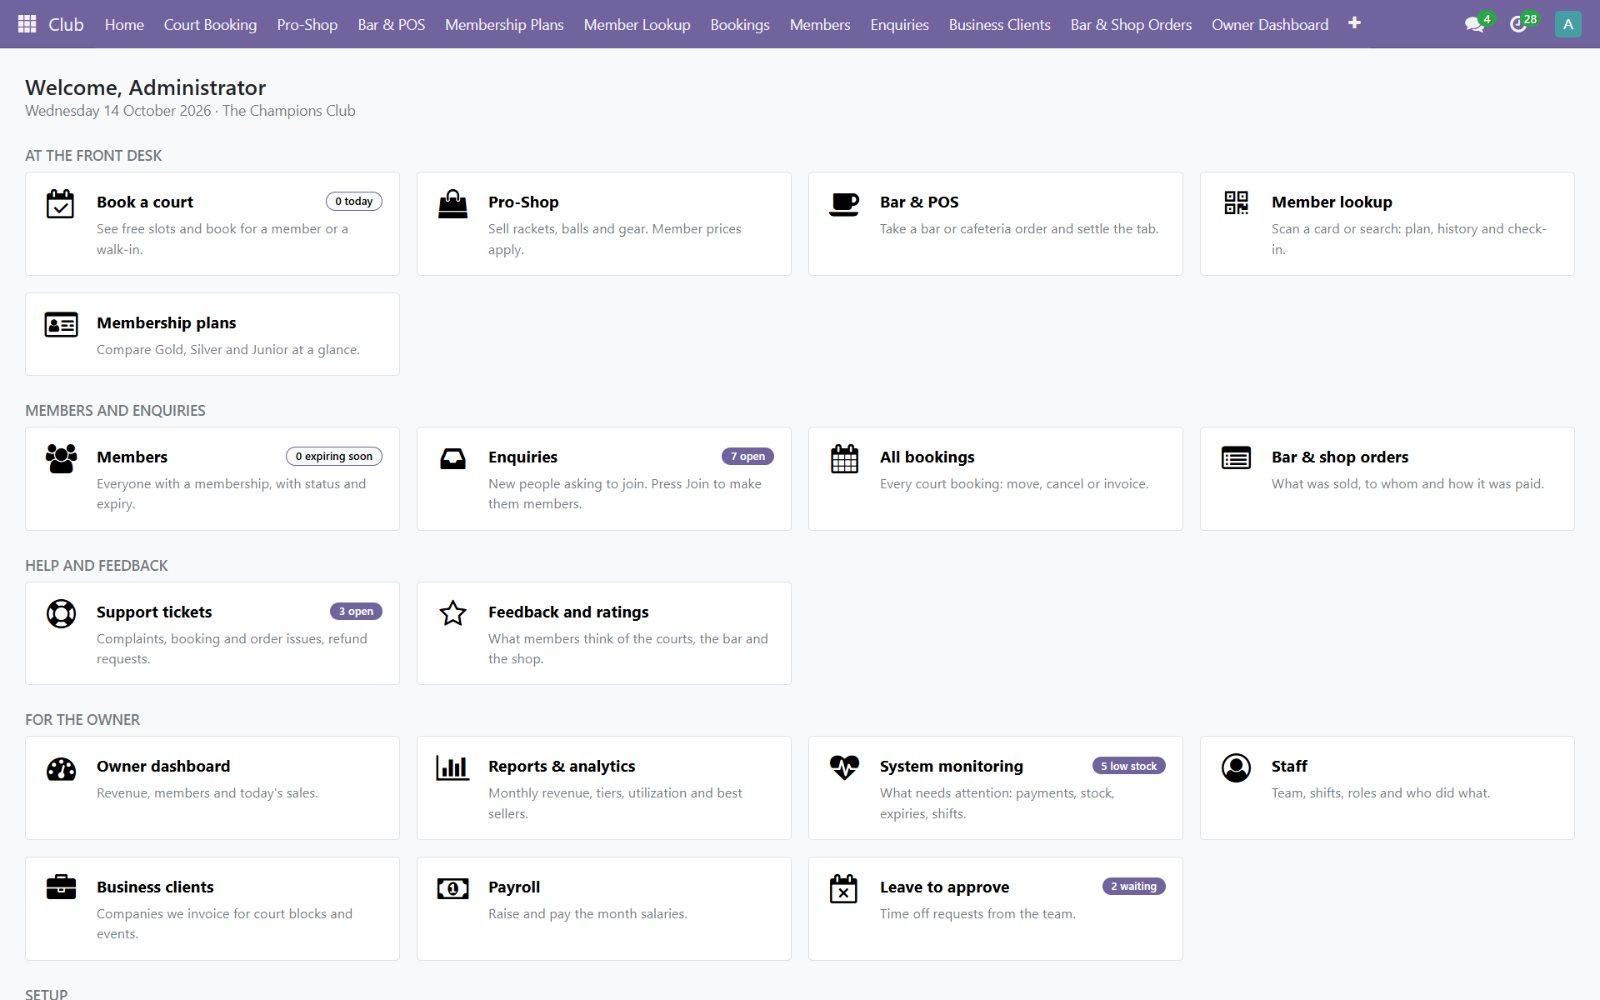
Task: Click the '7 open' enquiries badge
Action: coord(747,456)
